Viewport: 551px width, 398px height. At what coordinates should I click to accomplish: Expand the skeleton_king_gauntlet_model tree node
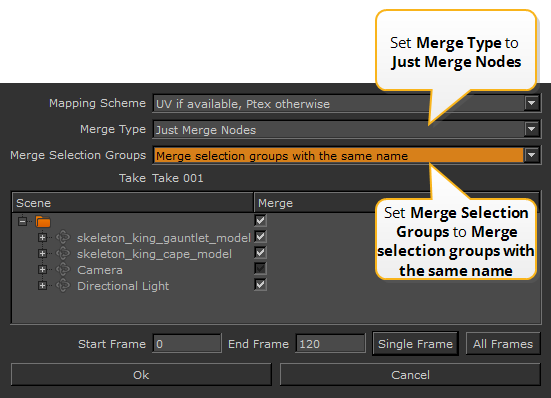(x=43, y=238)
